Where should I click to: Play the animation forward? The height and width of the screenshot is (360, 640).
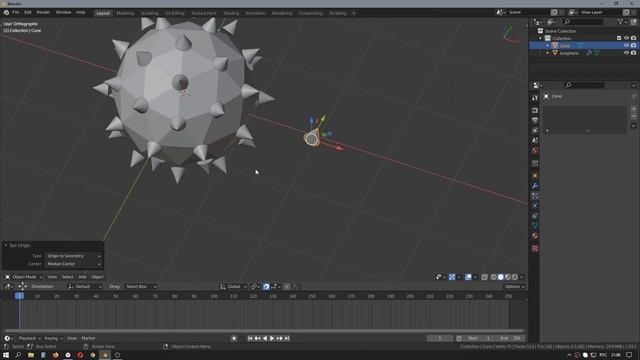272,338
